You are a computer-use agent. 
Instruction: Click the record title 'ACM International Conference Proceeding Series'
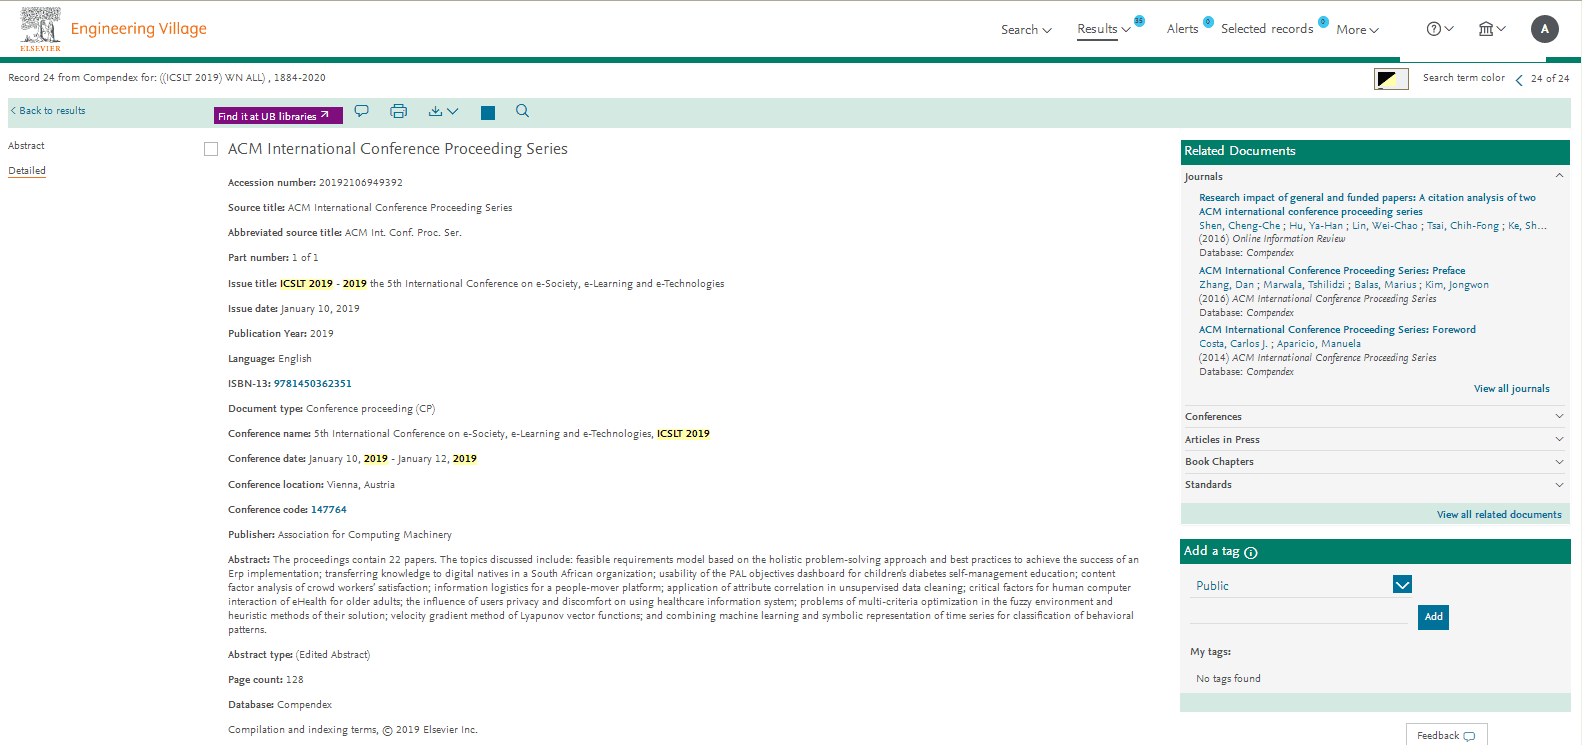pyautogui.click(x=397, y=149)
